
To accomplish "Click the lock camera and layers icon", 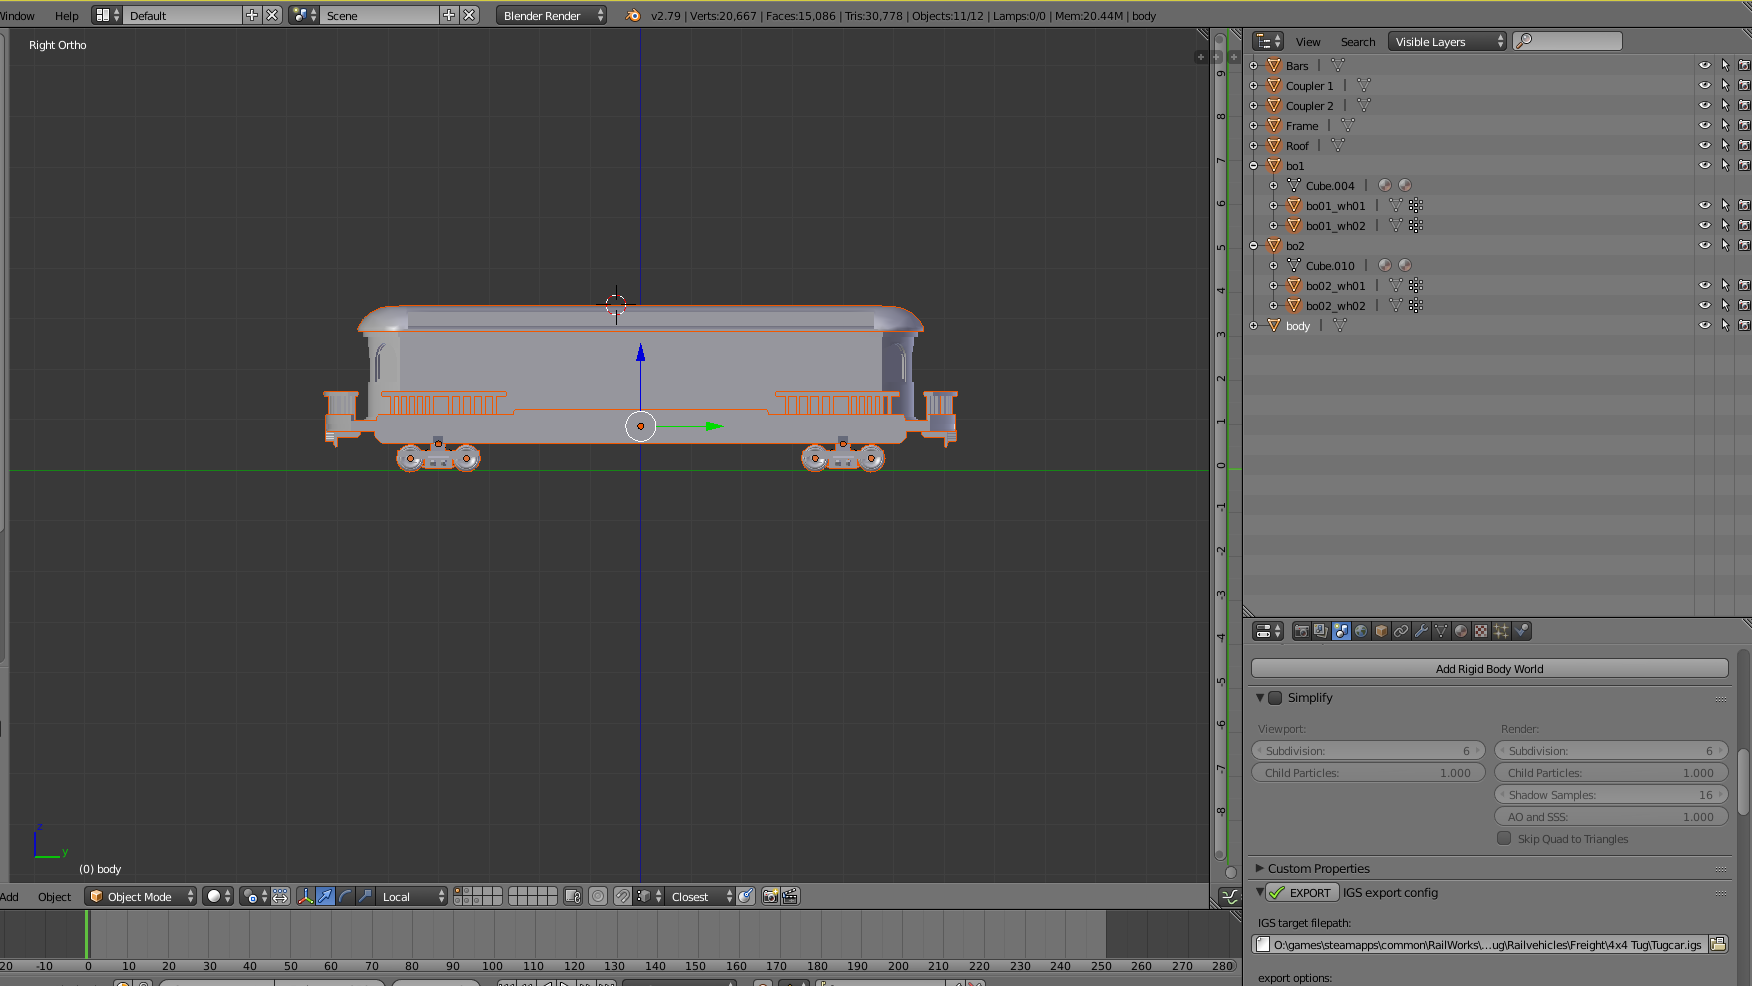I will click(x=573, y=896).
